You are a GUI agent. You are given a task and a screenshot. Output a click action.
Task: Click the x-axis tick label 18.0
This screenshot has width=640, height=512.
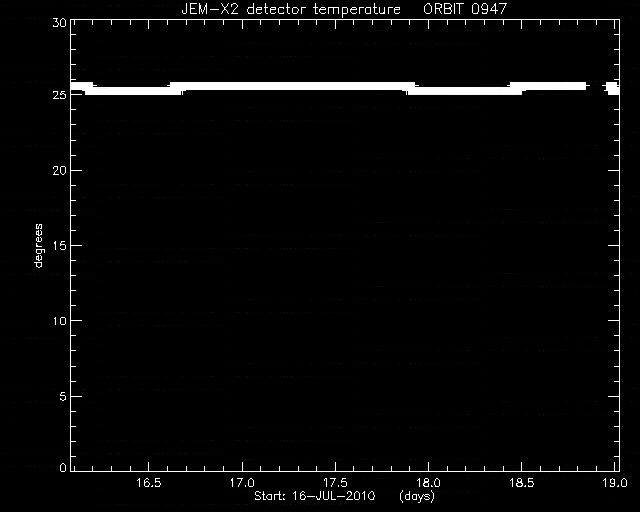coord(429,483)
